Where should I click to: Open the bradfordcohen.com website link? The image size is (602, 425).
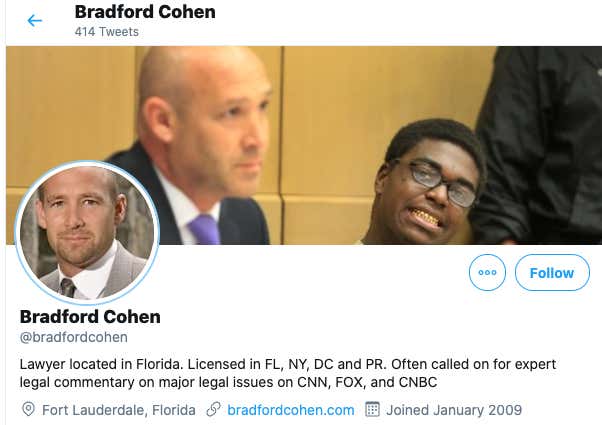[291, 410]
